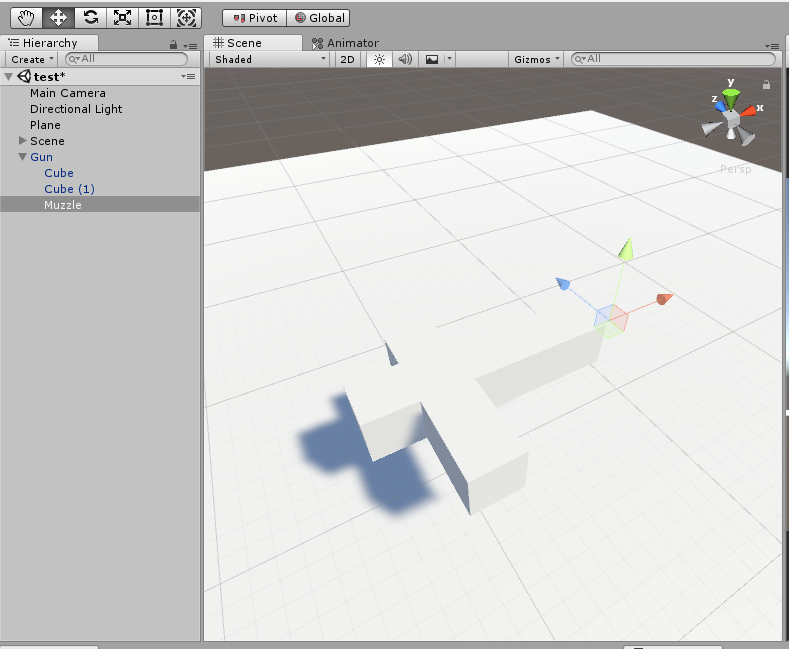Viewport: 789px width, 649px height.
Task: Click the green Y move arrow handle
Action: [626, 249]
